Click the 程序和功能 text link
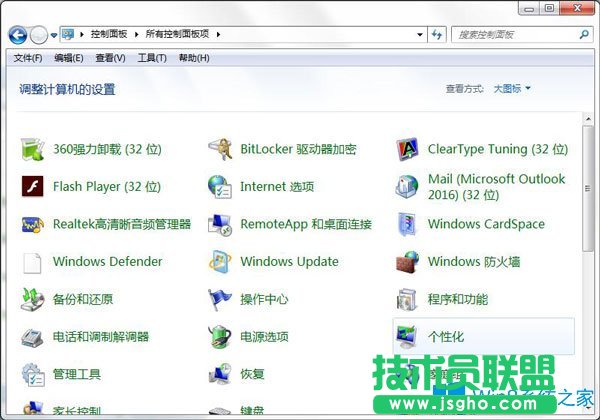This screenshot has width=600, height=420. 458,300
